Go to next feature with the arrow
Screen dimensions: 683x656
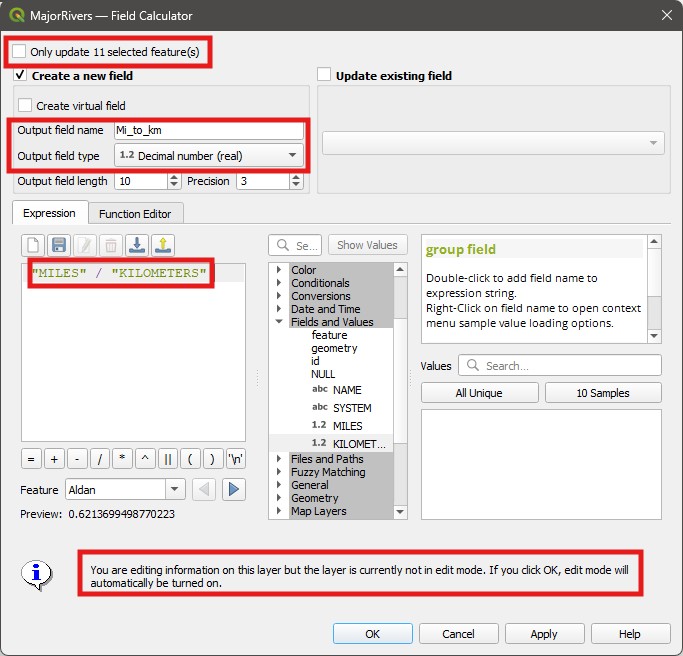coord(234,489)
